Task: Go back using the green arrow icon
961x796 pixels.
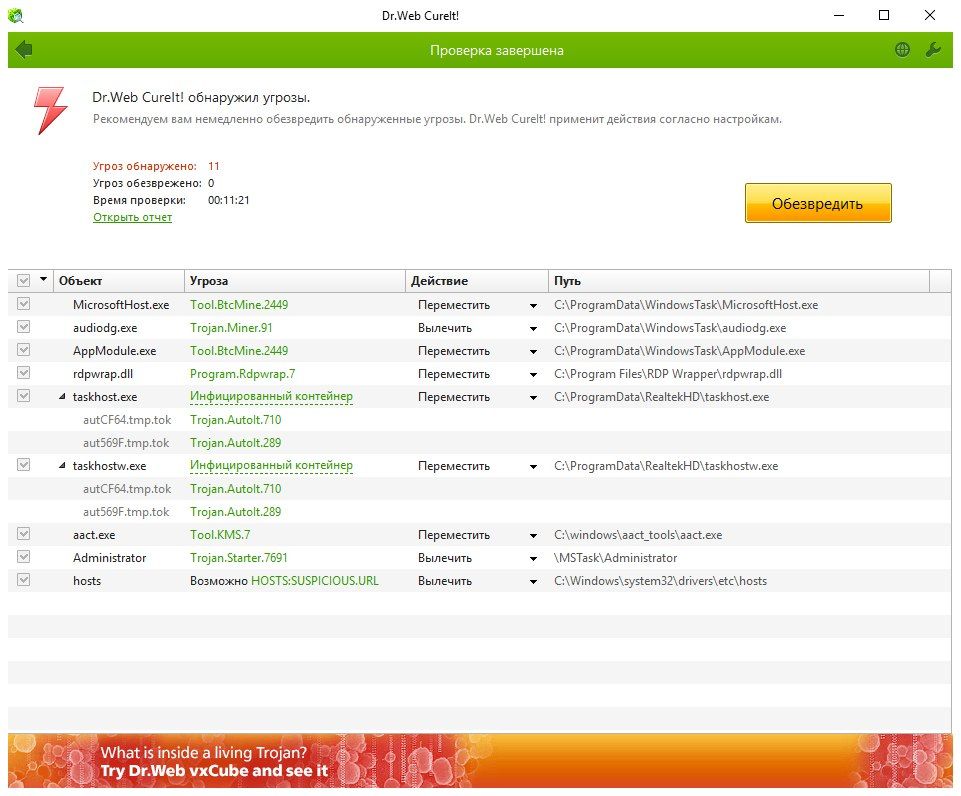Action: click(x=23, y=50)
